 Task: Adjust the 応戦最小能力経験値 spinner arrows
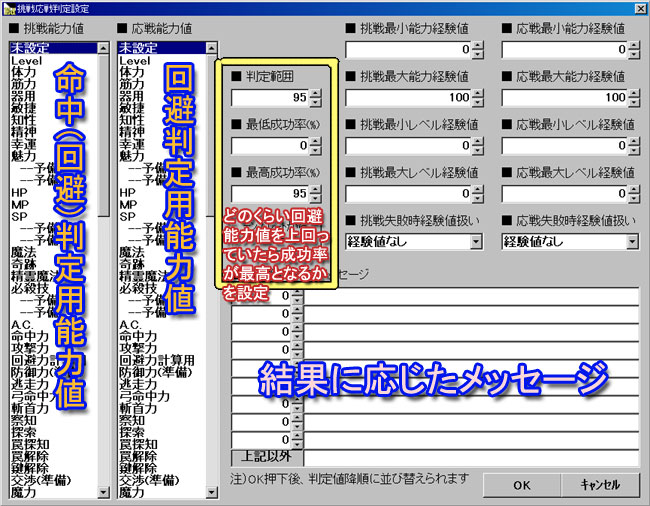[x=634, y=50]
